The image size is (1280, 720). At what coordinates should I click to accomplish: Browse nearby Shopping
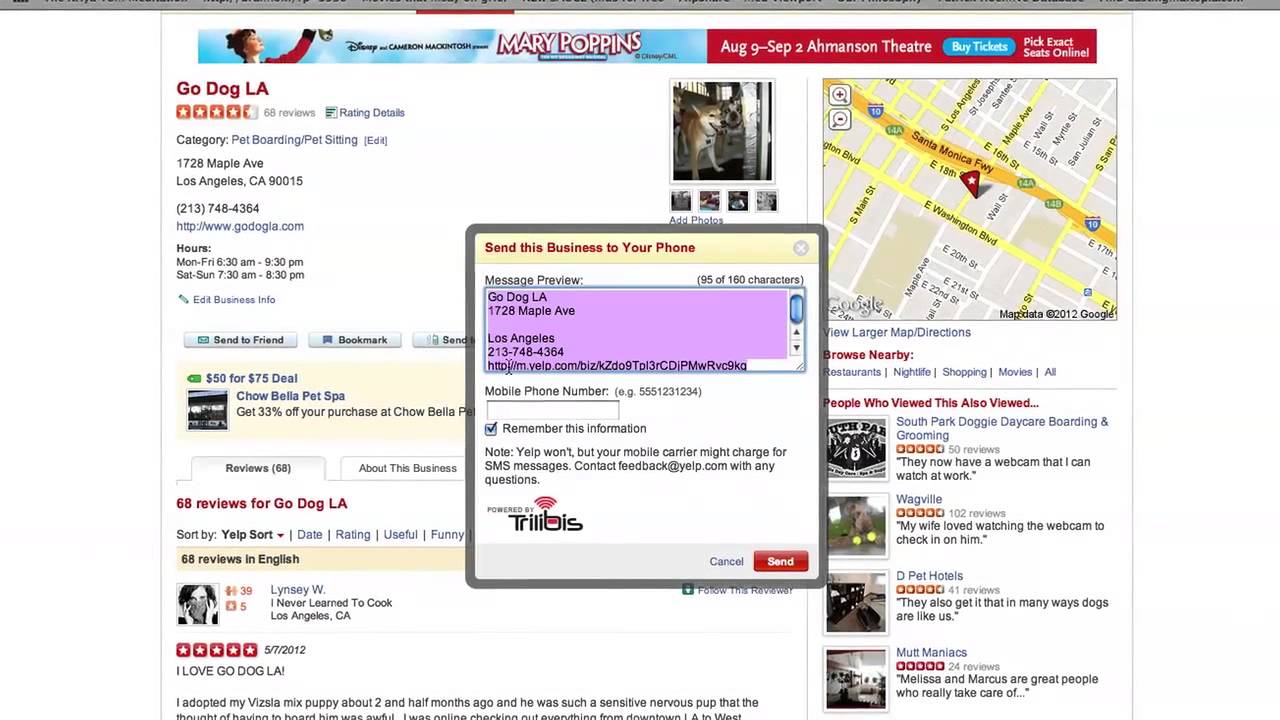(964, 372)
